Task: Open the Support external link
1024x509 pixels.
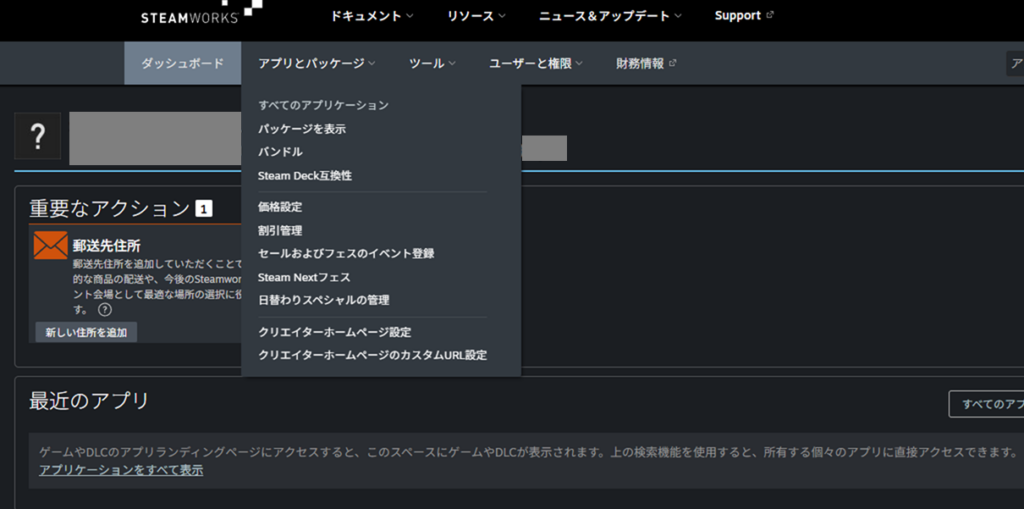Action: pyautogui.click(x=744, y=16)
